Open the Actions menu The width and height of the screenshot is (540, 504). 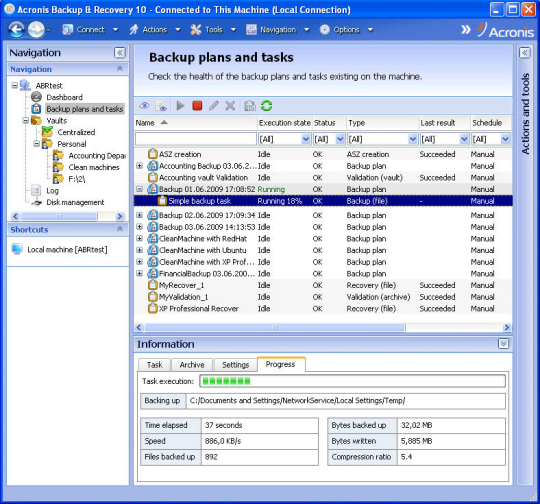pos(155,30)
